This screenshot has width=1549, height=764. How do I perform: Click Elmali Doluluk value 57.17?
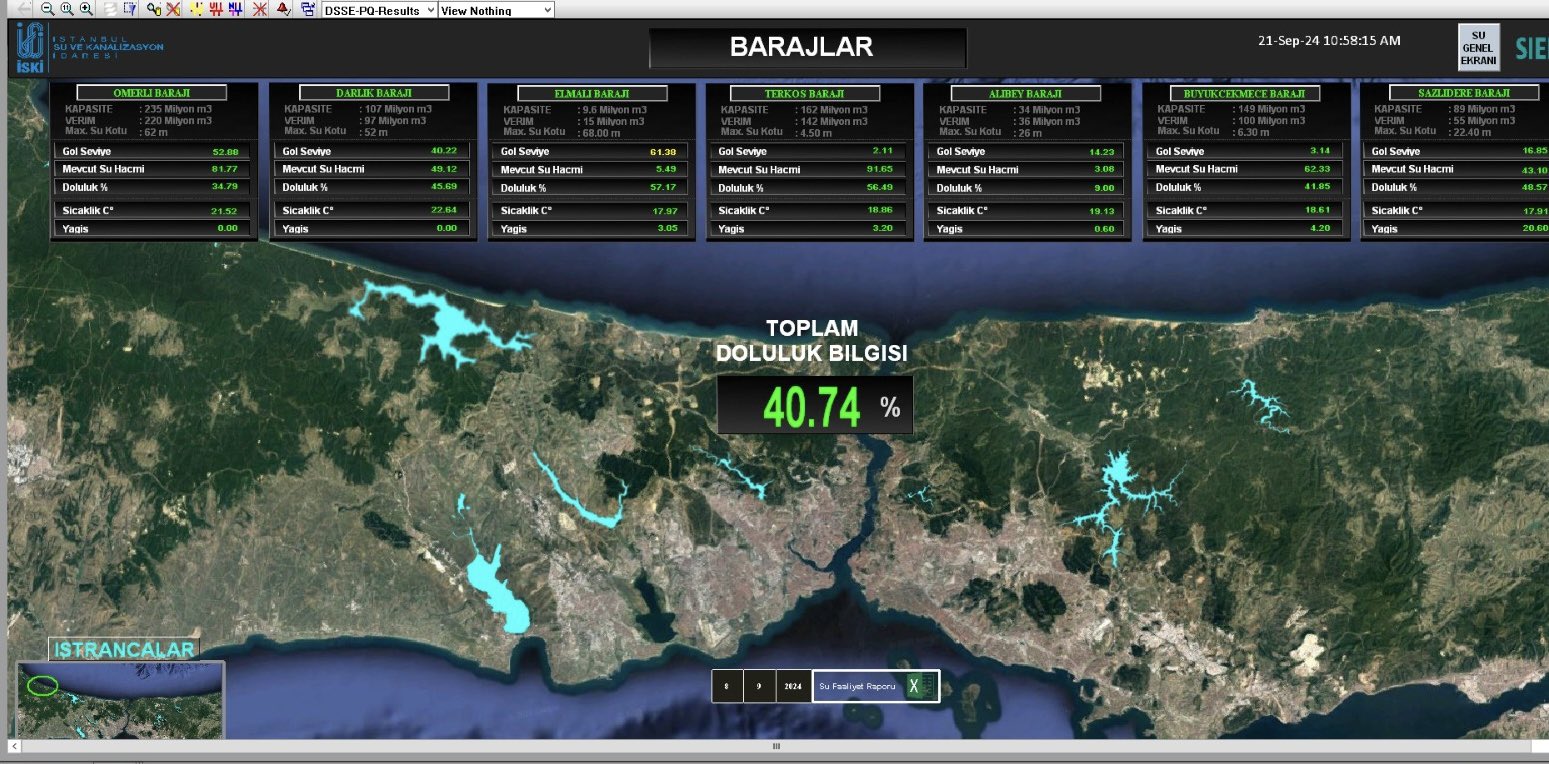pyautogui.click(x=663, y=188)
